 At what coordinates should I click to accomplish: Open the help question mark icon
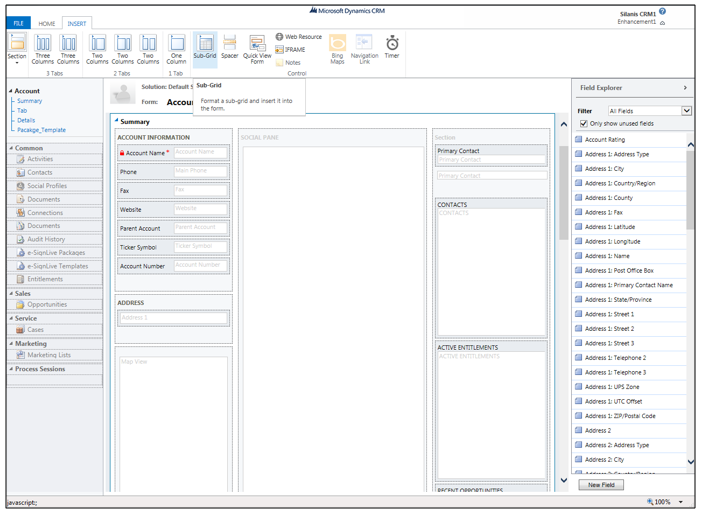click(662, 12)
